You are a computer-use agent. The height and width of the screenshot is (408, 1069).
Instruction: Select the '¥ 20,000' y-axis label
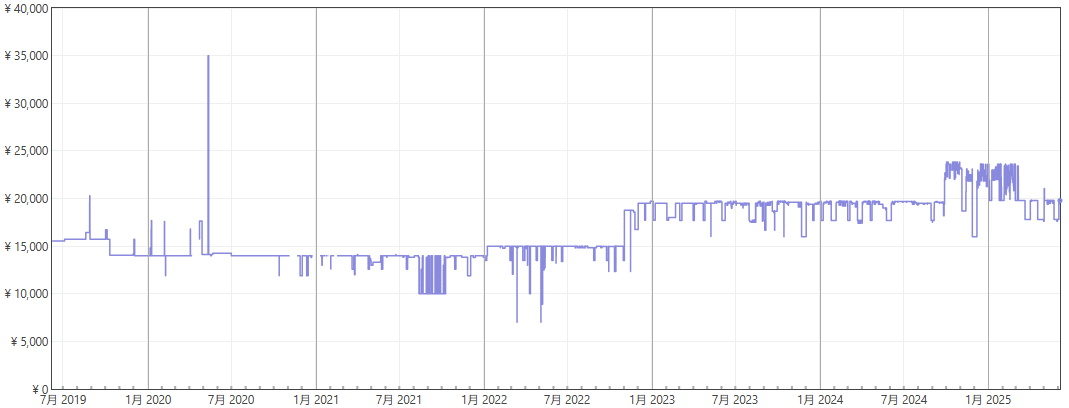[x=26, y=199]
